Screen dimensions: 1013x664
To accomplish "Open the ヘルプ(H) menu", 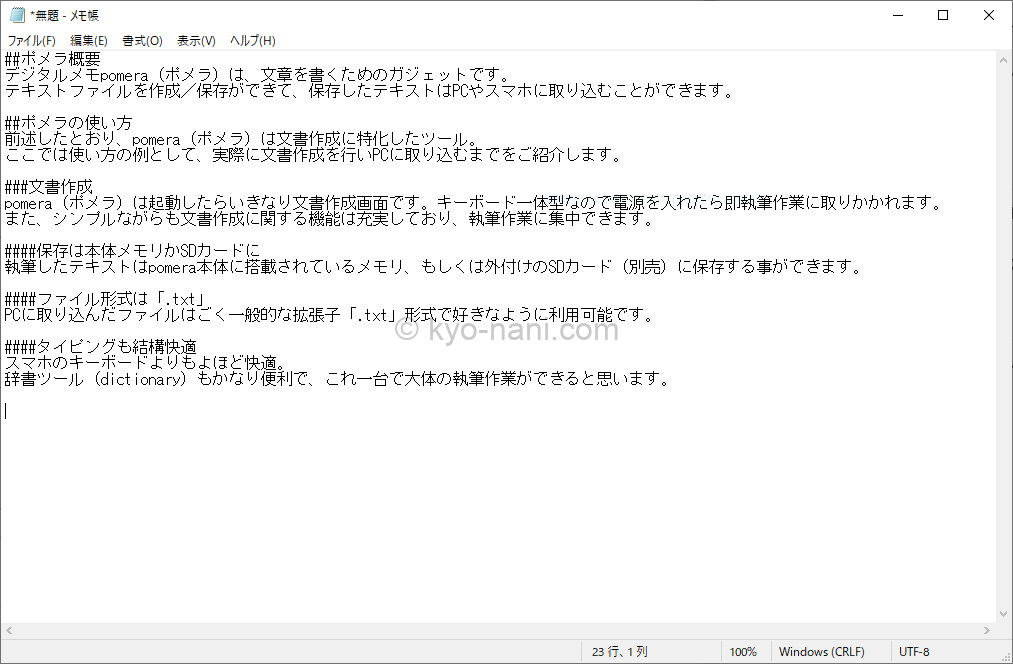I will [x=252, y=41].
